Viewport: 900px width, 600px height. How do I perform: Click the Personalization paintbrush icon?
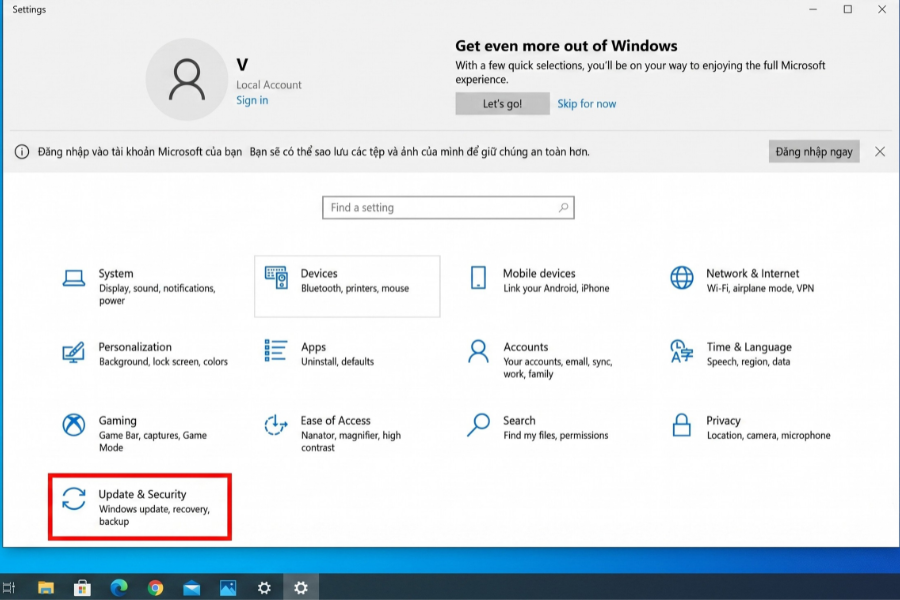point(73,352)
